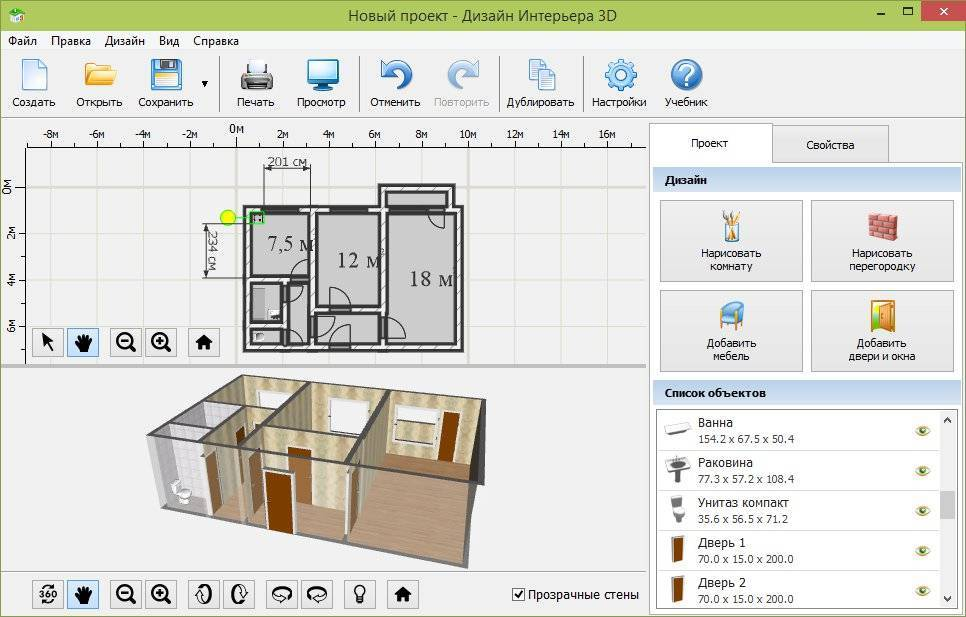Open Настройки settings
Viewport: 966px width, 617px height.
click(619, 84)
